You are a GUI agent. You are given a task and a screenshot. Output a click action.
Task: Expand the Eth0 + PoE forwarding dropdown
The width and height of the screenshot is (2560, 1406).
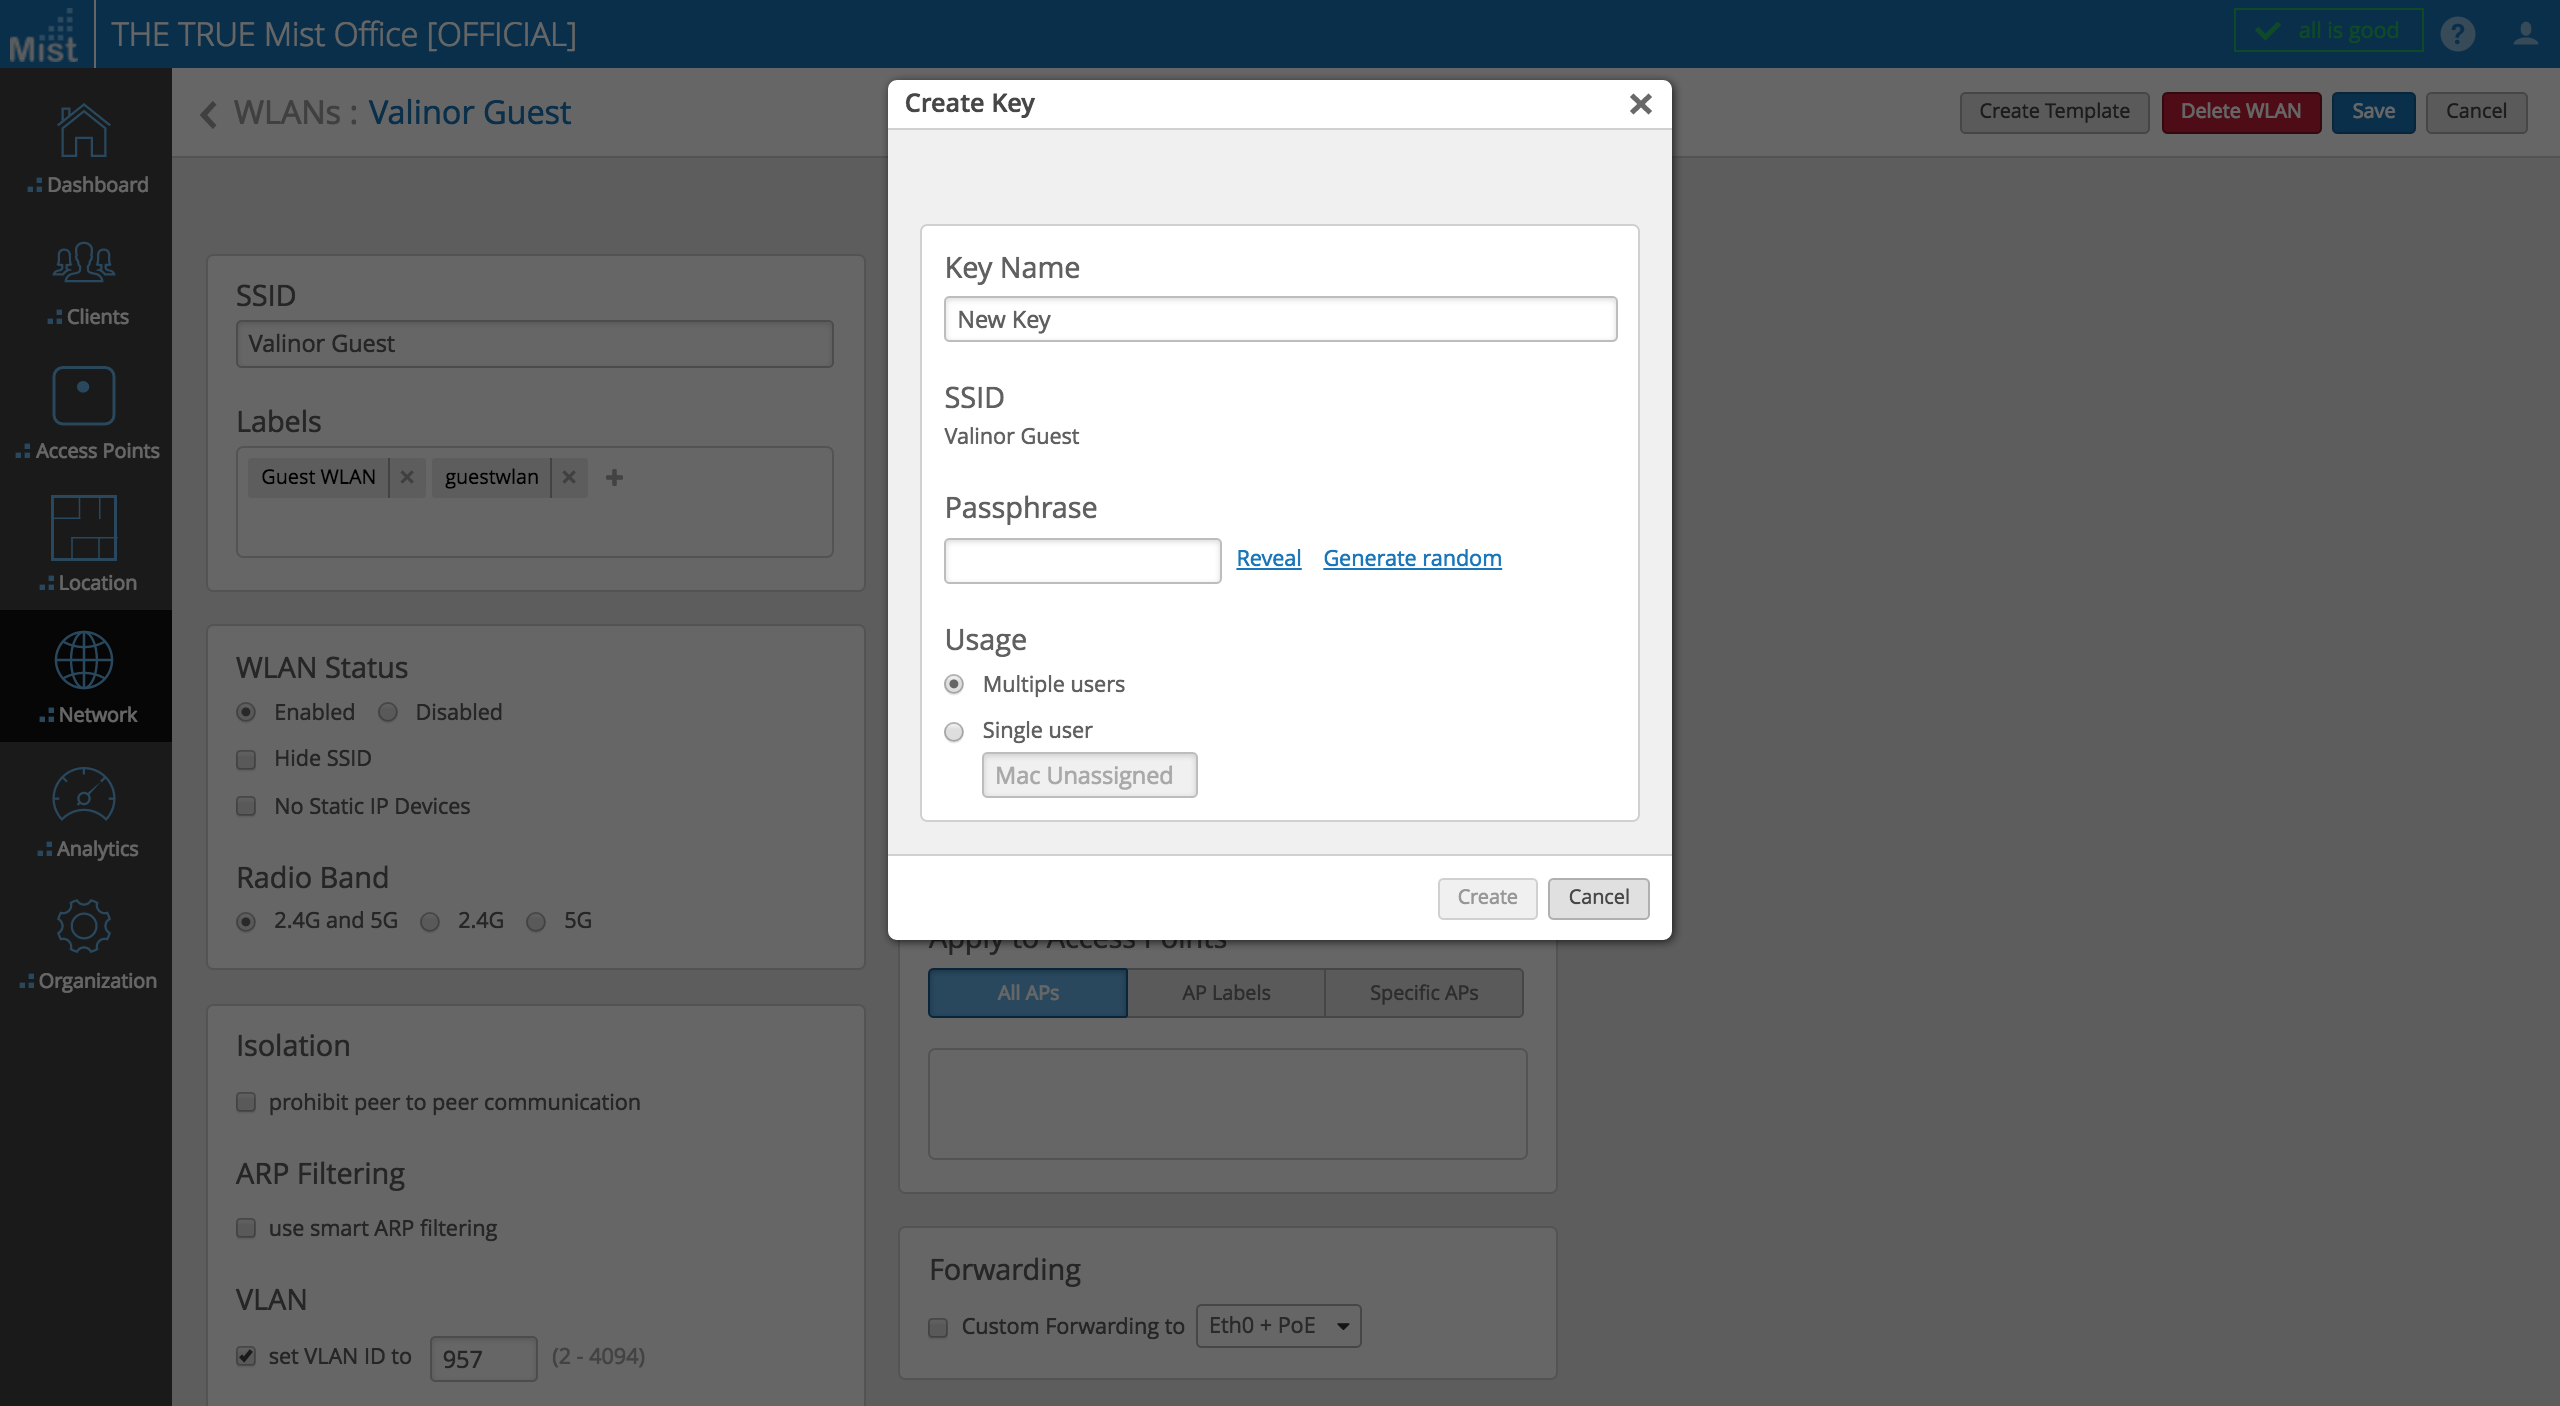click(x=1278, y=1326)
